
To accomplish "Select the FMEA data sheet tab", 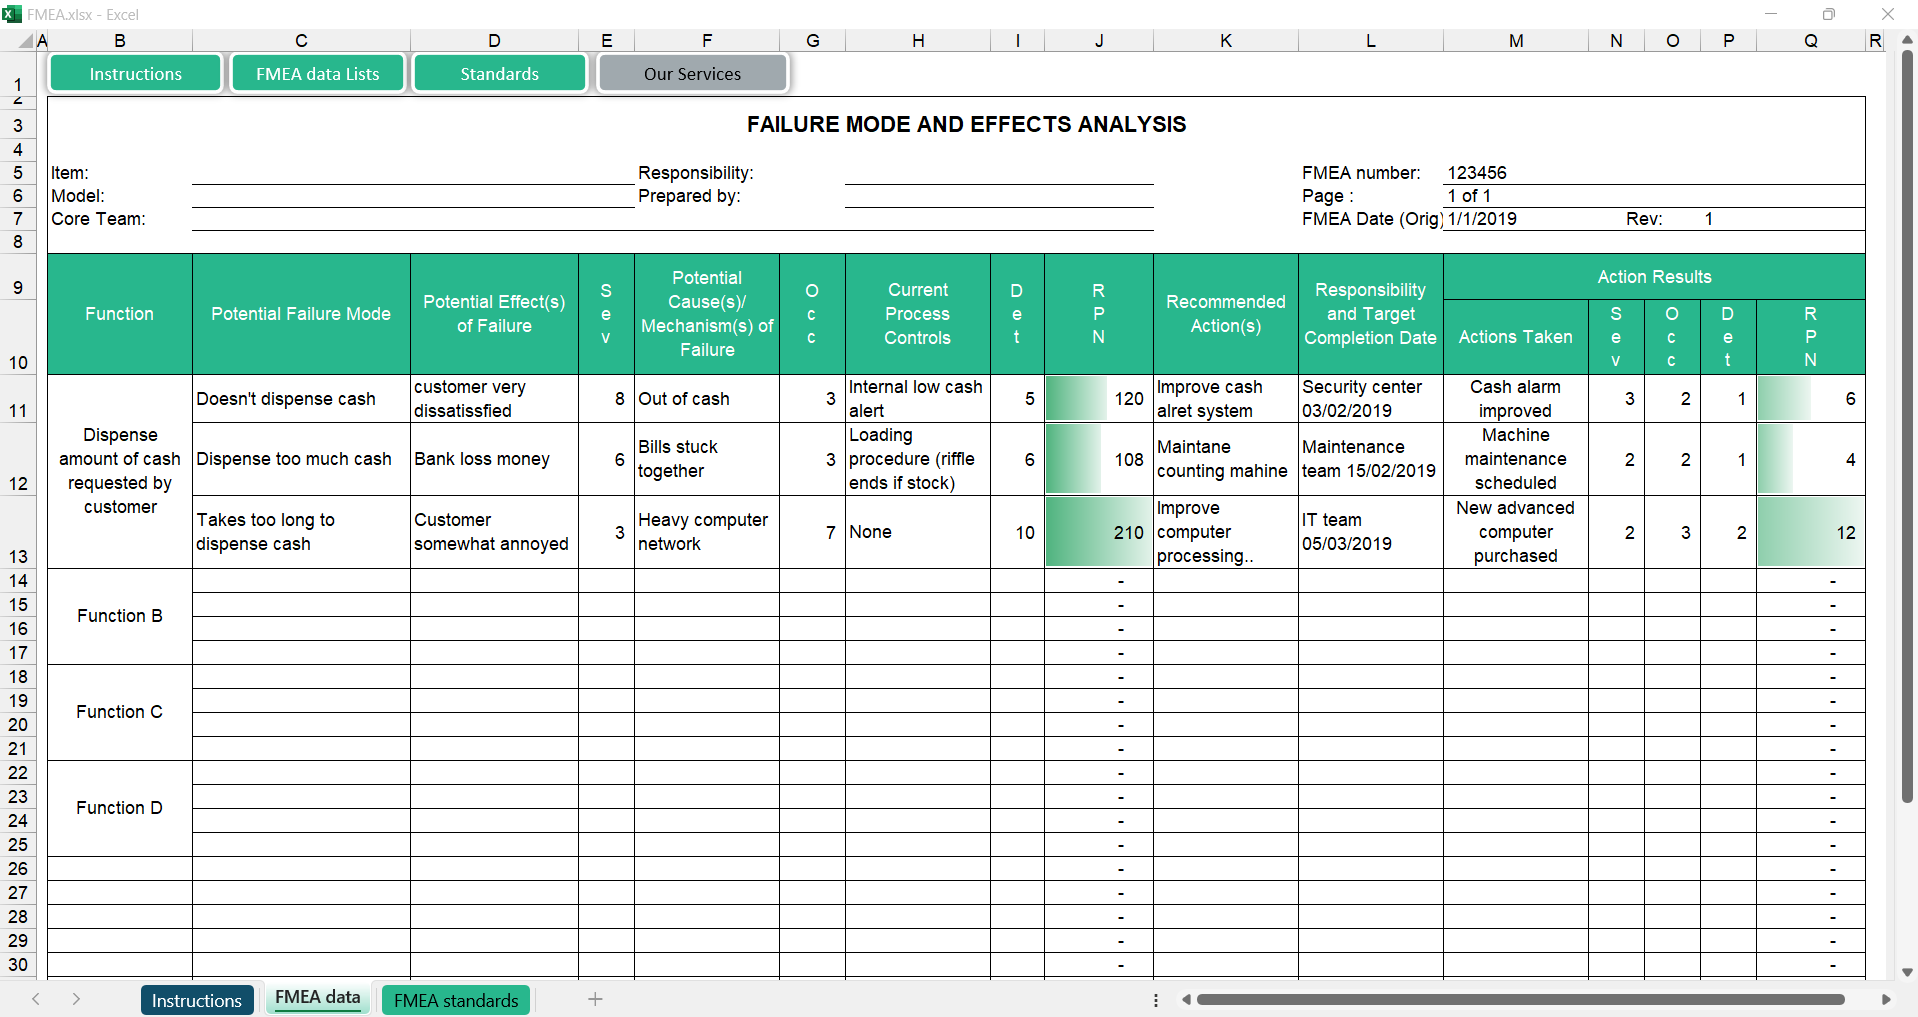I will 317,998.
